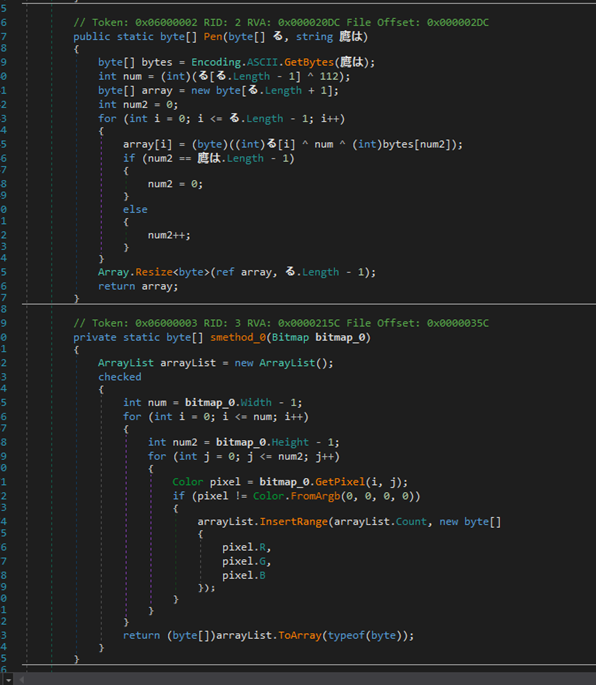Jump to the GetBytes method call
This screenshot has height=685, width=596.
pos(309,62)
